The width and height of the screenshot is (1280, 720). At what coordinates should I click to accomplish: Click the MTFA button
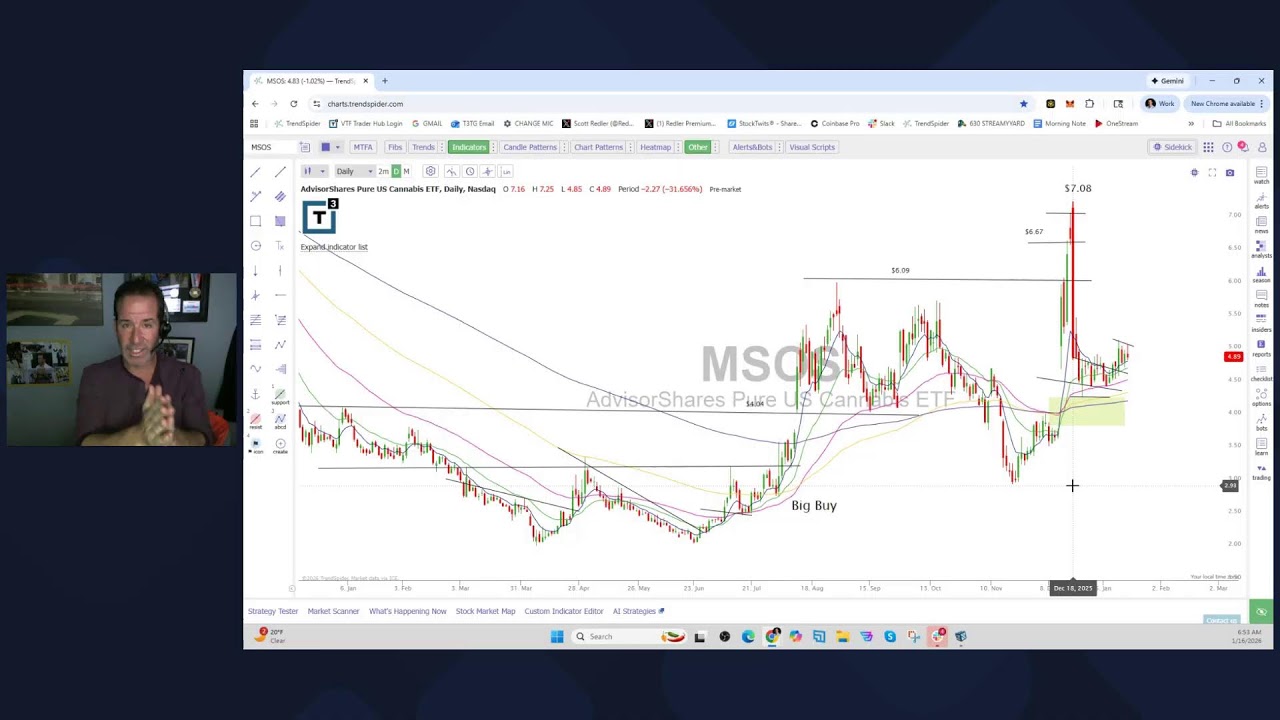[362, 147]
